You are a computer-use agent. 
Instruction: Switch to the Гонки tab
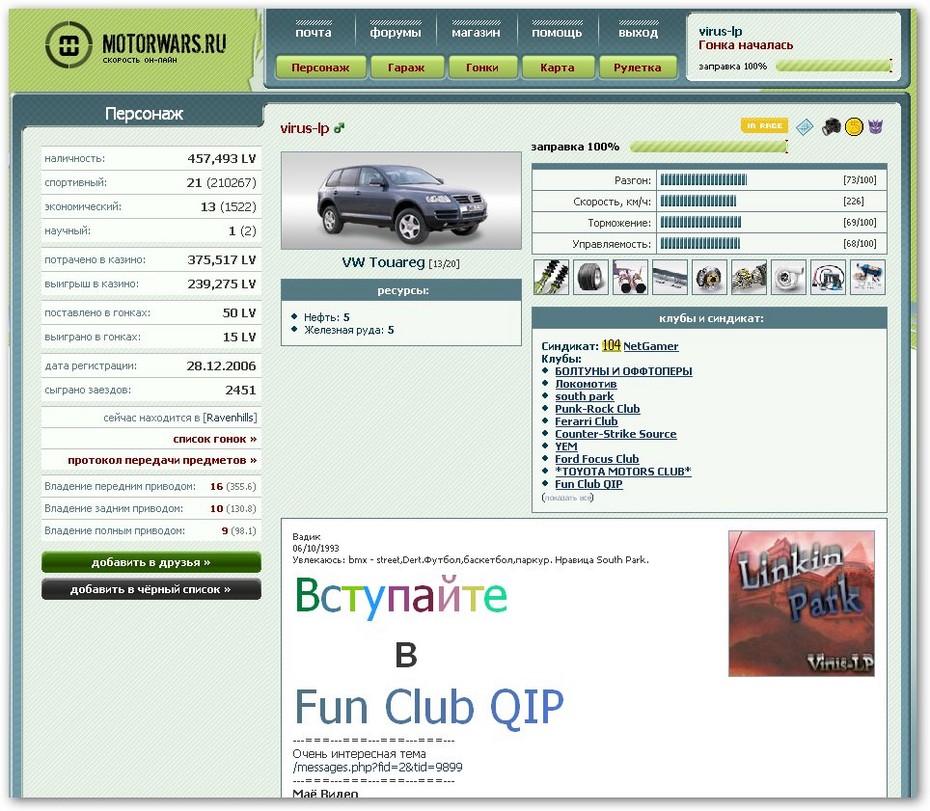coord(482,68)
